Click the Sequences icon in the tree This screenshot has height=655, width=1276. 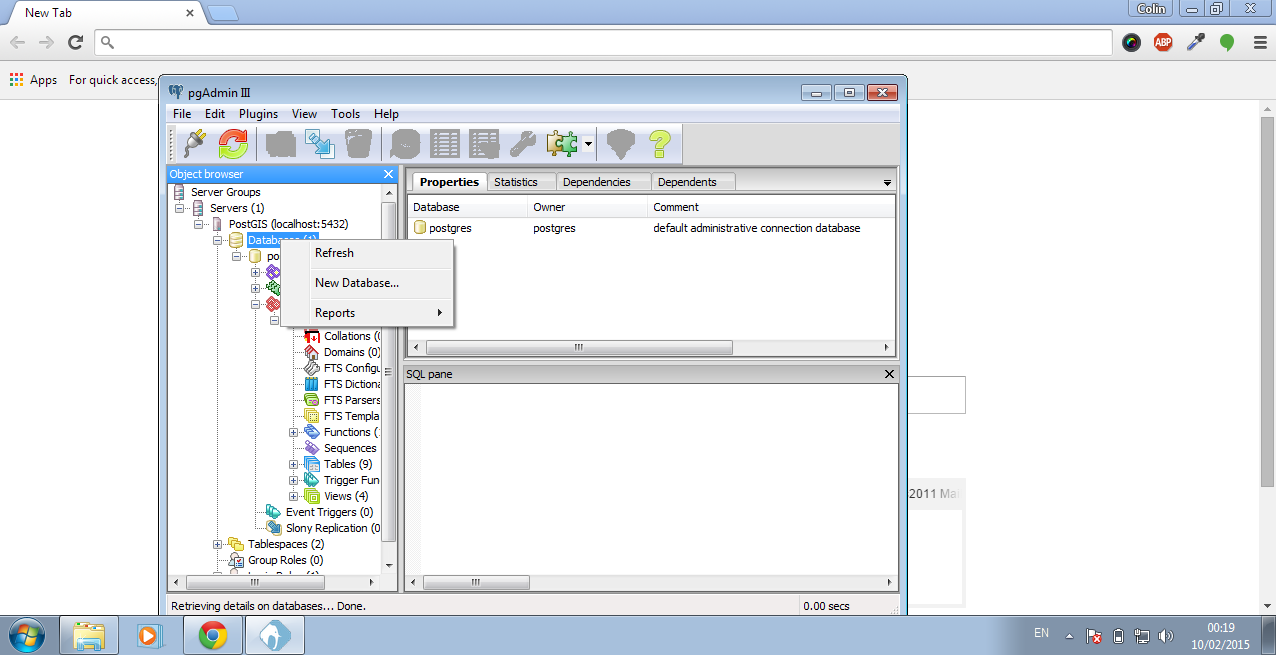coord(312,448)
